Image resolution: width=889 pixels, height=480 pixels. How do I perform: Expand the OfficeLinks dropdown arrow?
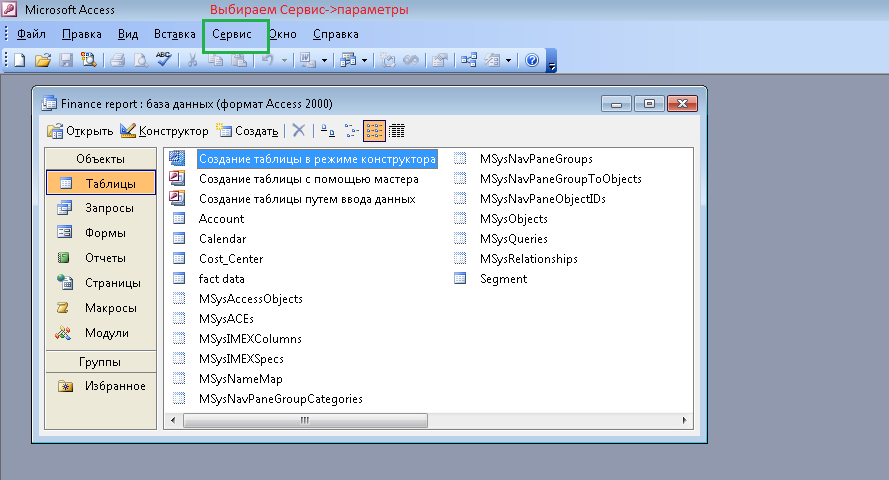[x=324, y=60]
